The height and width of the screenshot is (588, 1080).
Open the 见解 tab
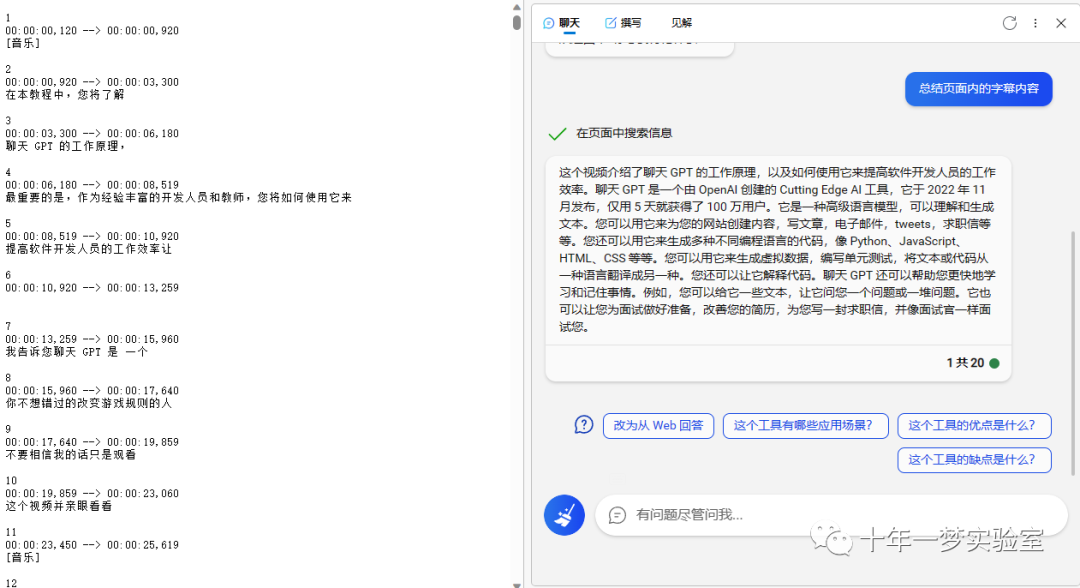coord(681,23)
